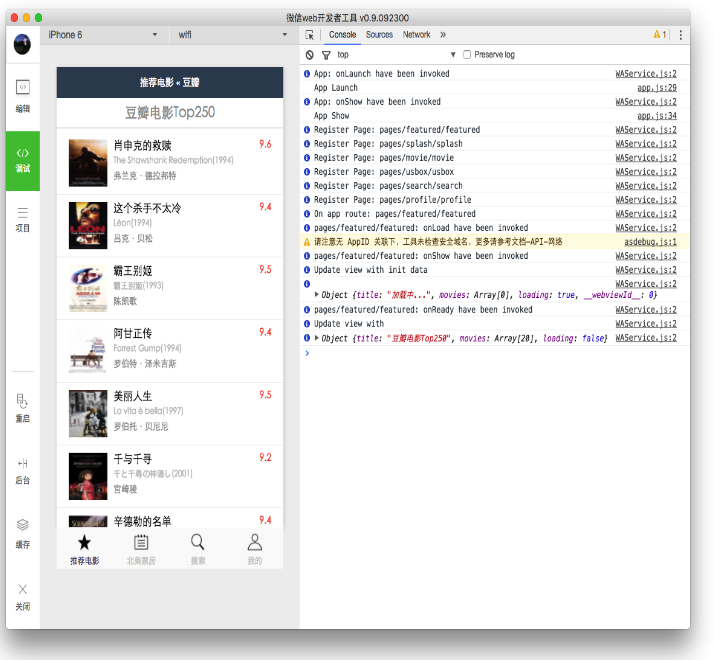Tap the 搜索 magnifier tab icon

coord(197,542)
